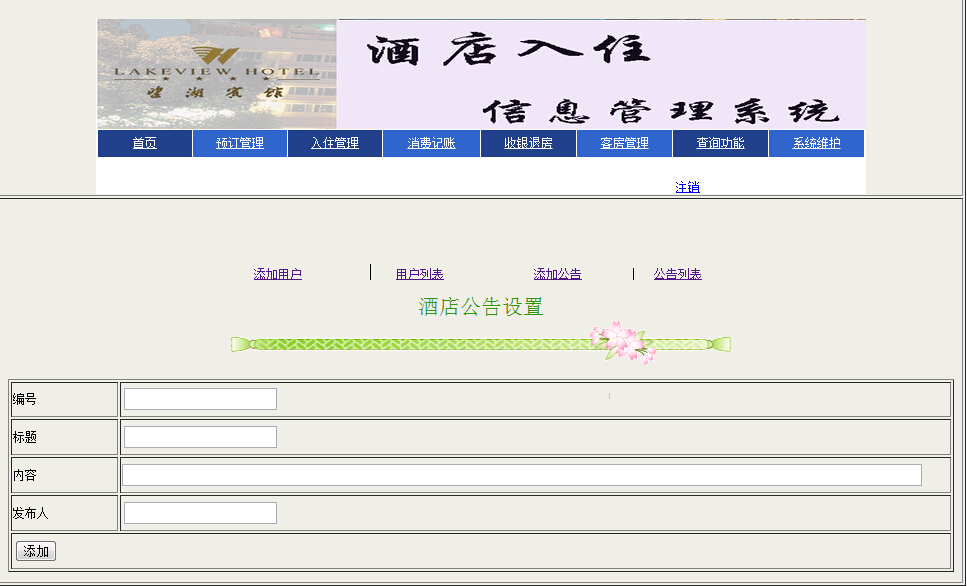Focus the 标题 input field
967x586 pixels.
point(200,437)
